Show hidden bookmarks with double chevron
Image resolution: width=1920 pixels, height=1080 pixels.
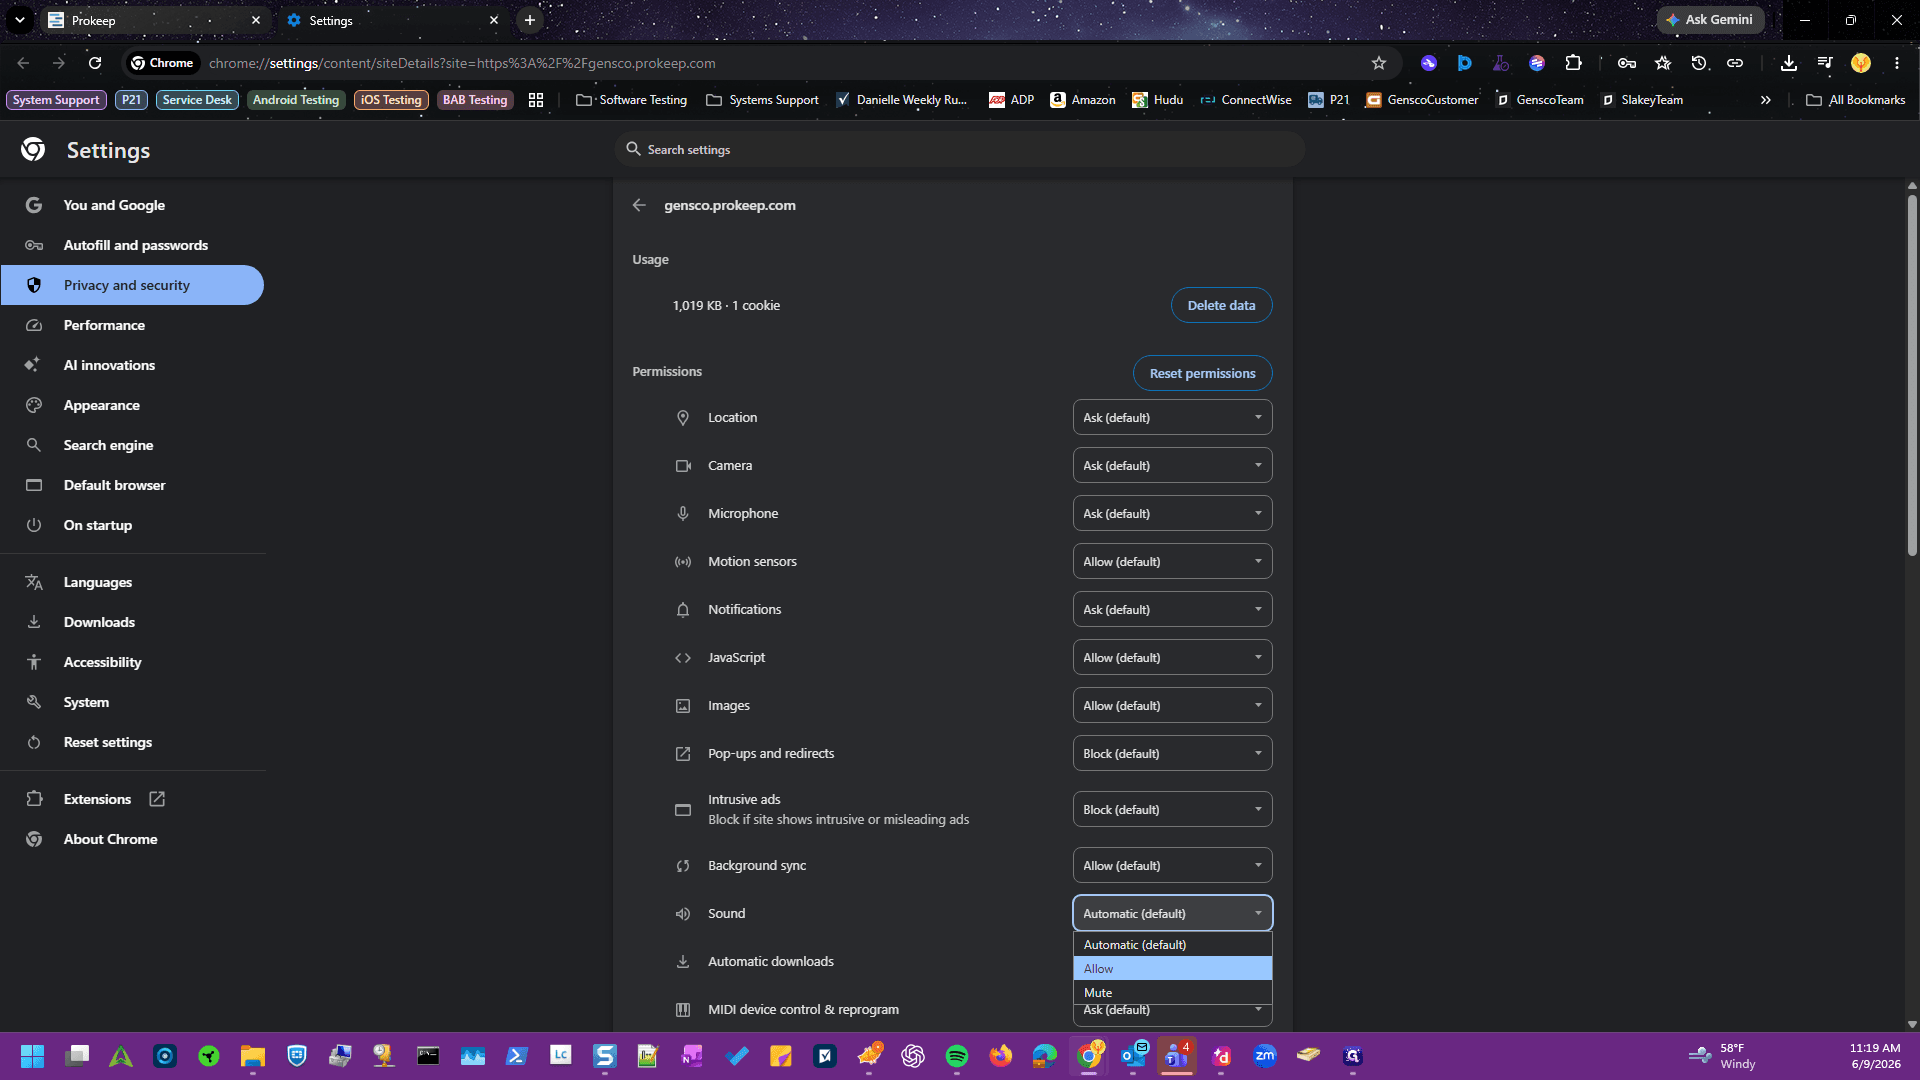tap(1766, 100)
